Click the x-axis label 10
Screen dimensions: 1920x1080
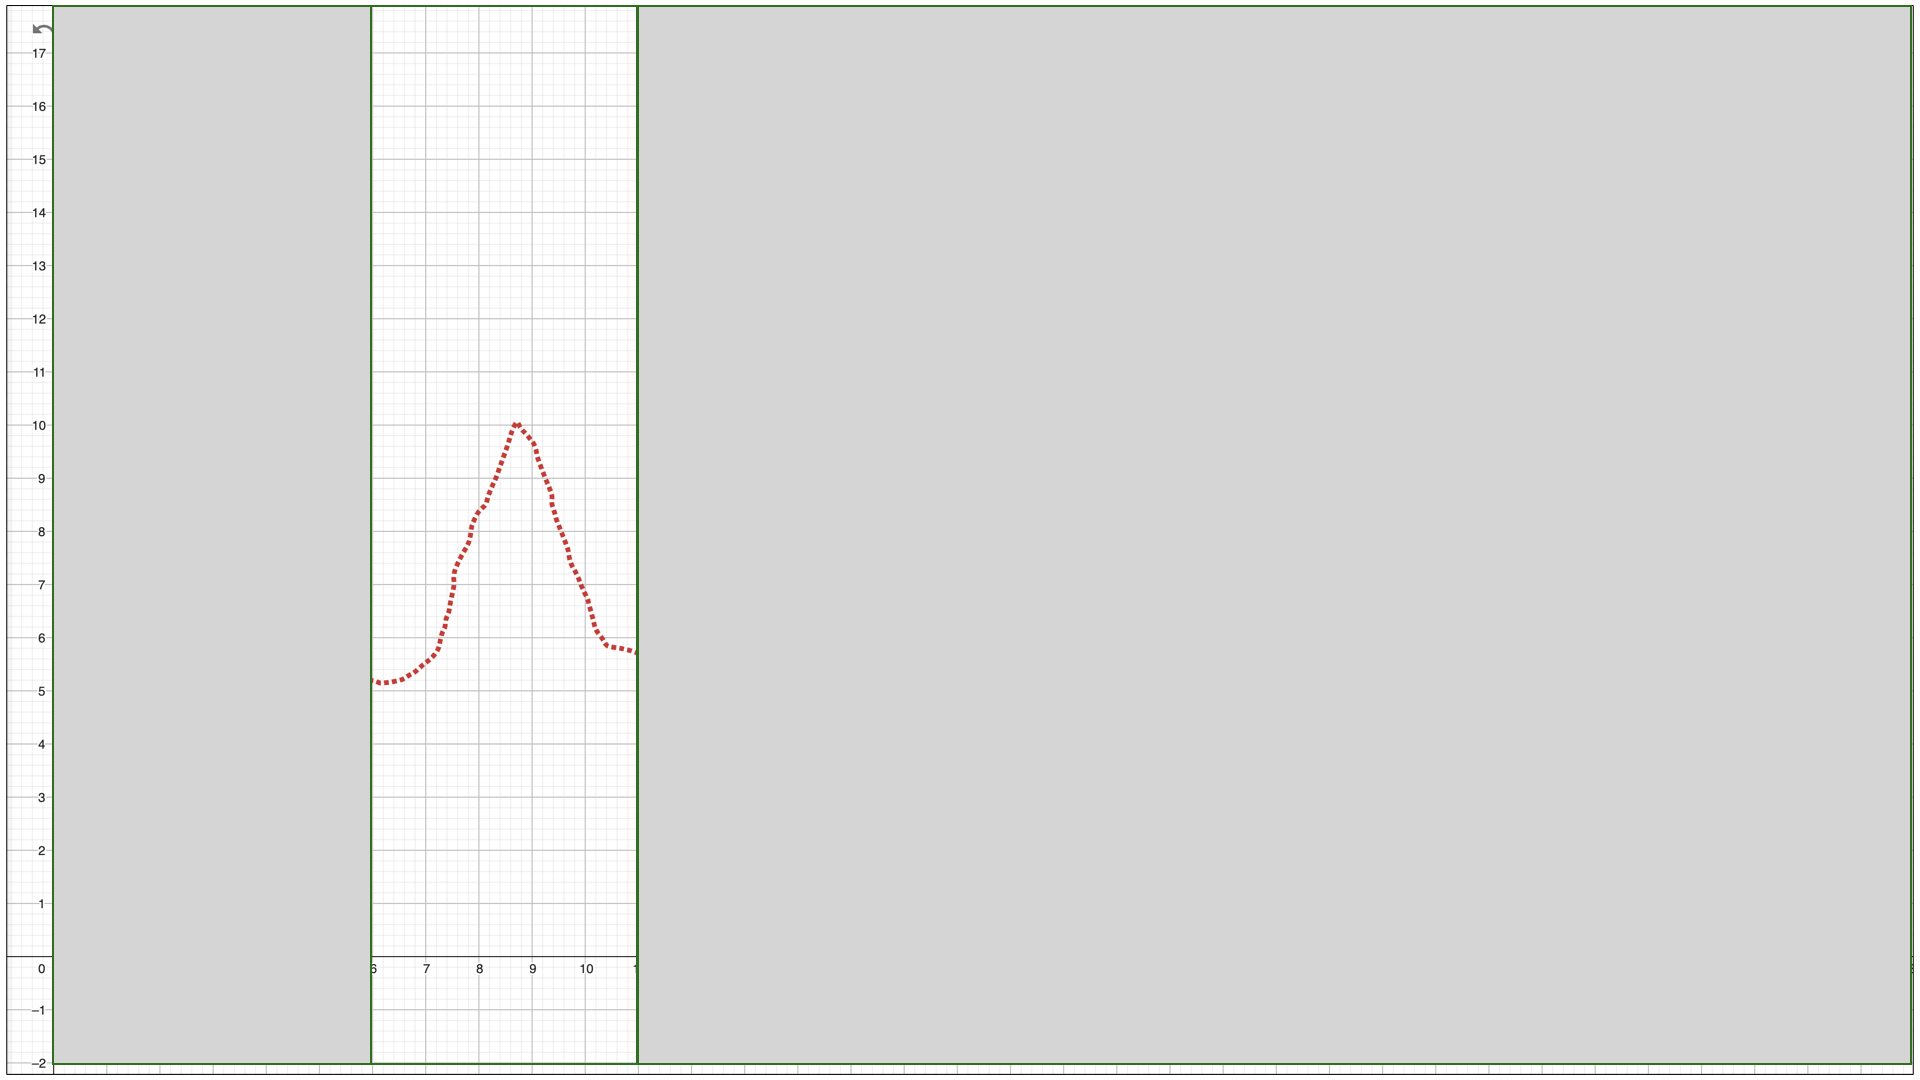[586, 968]
